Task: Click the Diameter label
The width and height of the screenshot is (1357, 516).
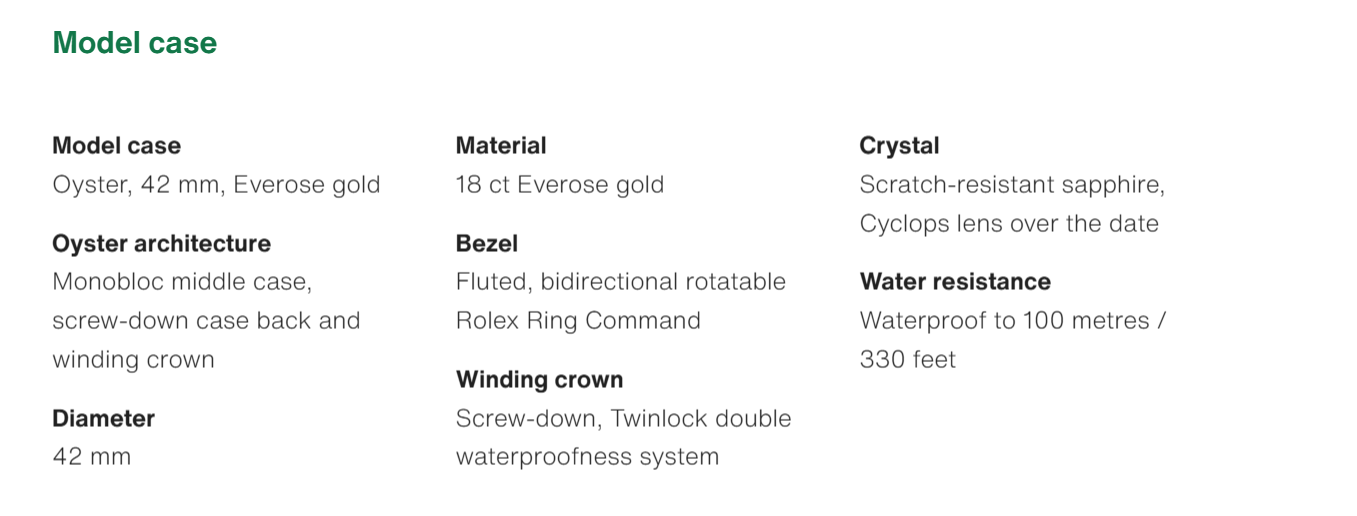Action: 103,418
